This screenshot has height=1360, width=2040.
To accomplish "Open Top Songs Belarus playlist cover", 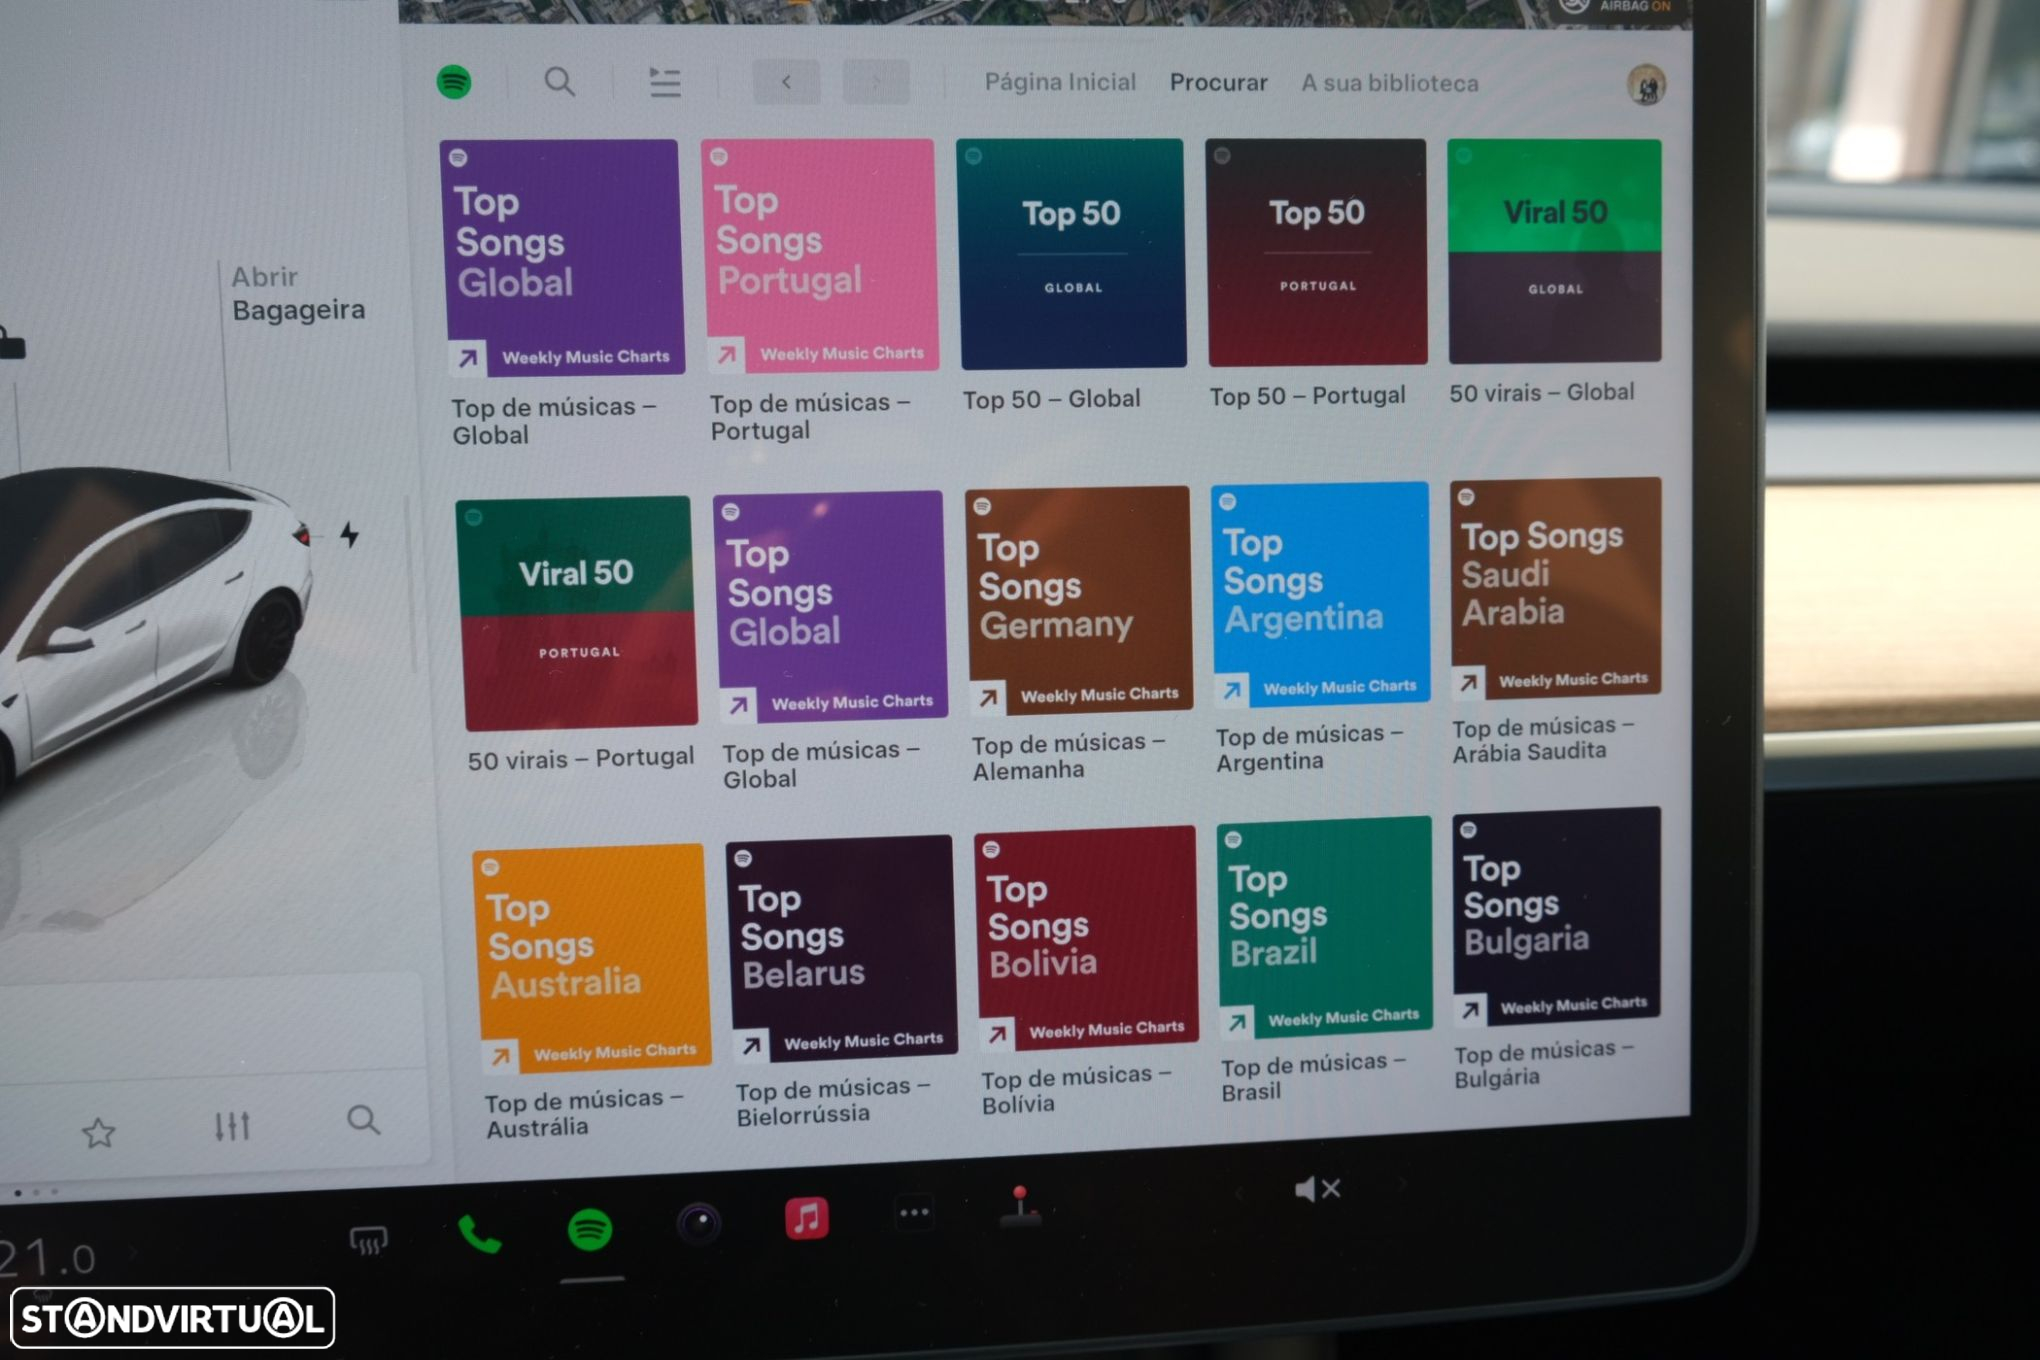I will click(x=842, y=947).
